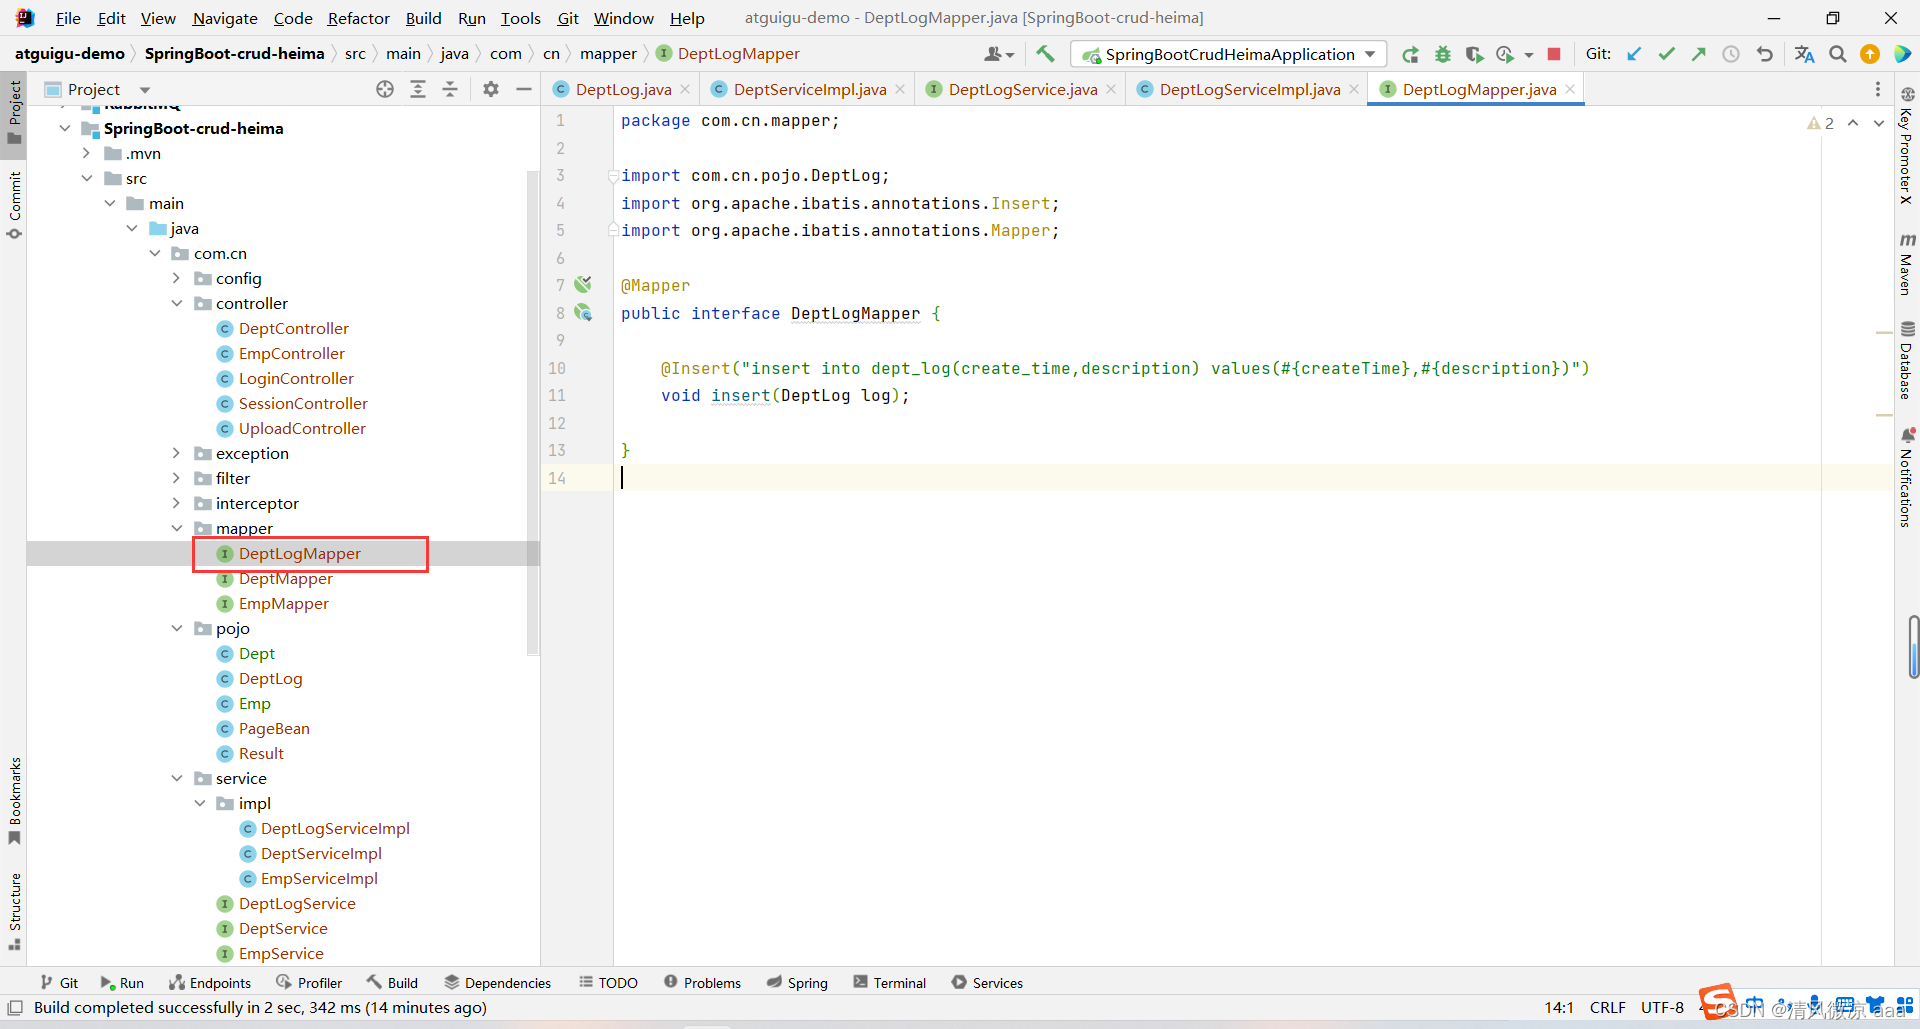Collapse the service package
1920x1029 pixels.
177,778
